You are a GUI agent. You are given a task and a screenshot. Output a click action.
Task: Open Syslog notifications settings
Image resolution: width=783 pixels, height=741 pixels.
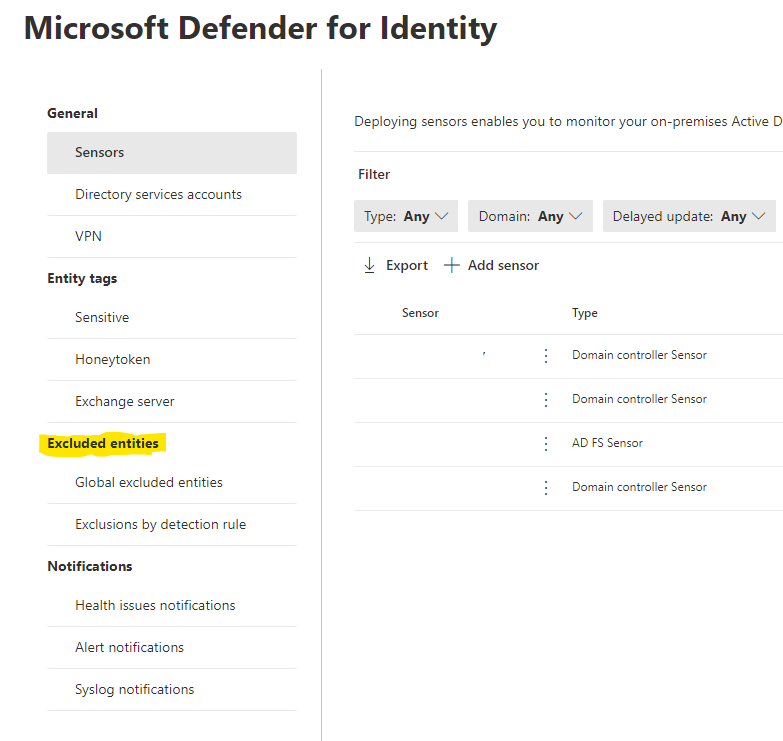tap(135, 689)
